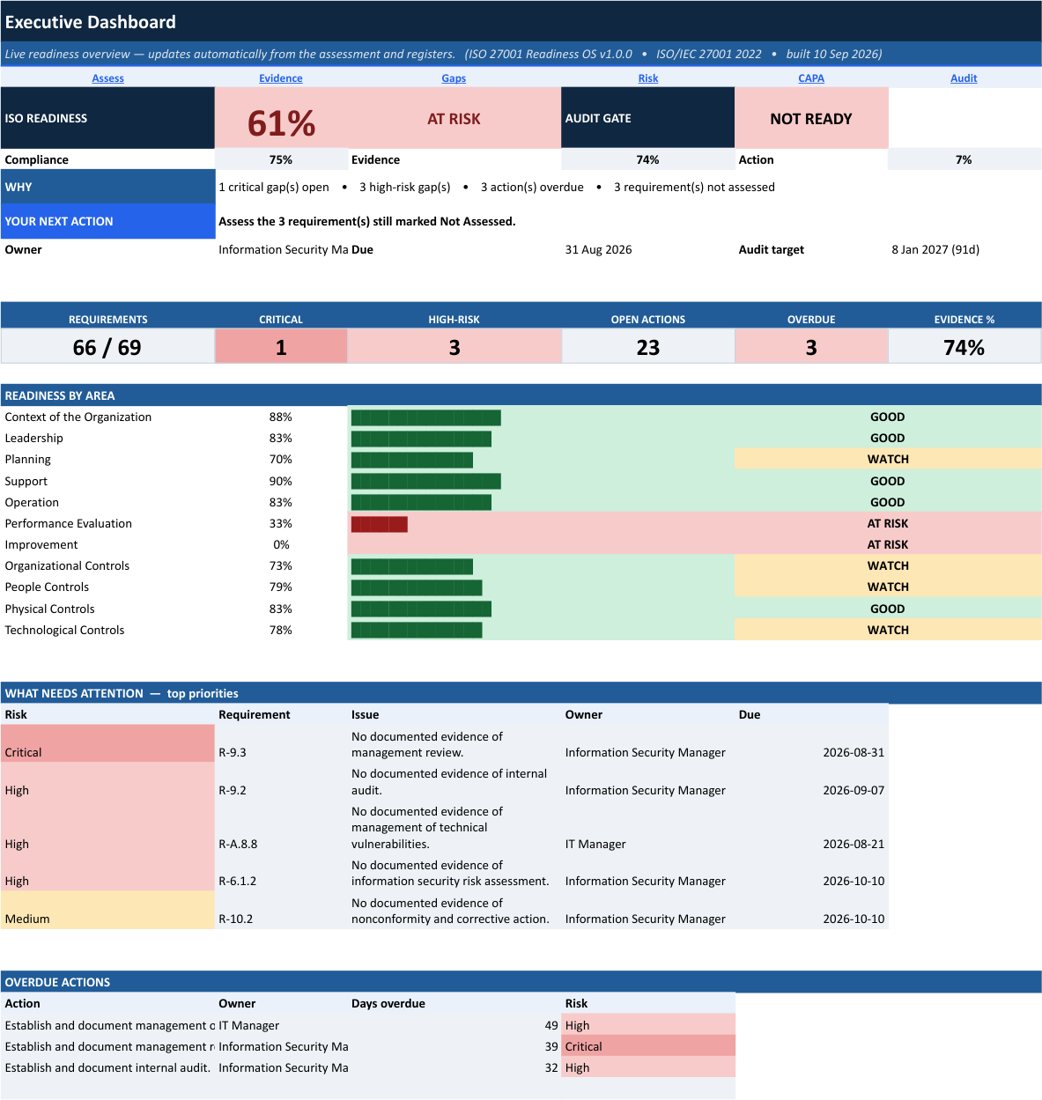This screenshot has width=1042, height=1100.
Task: Select the Requirements 66 / 69 value
Action: coord(107,347)
